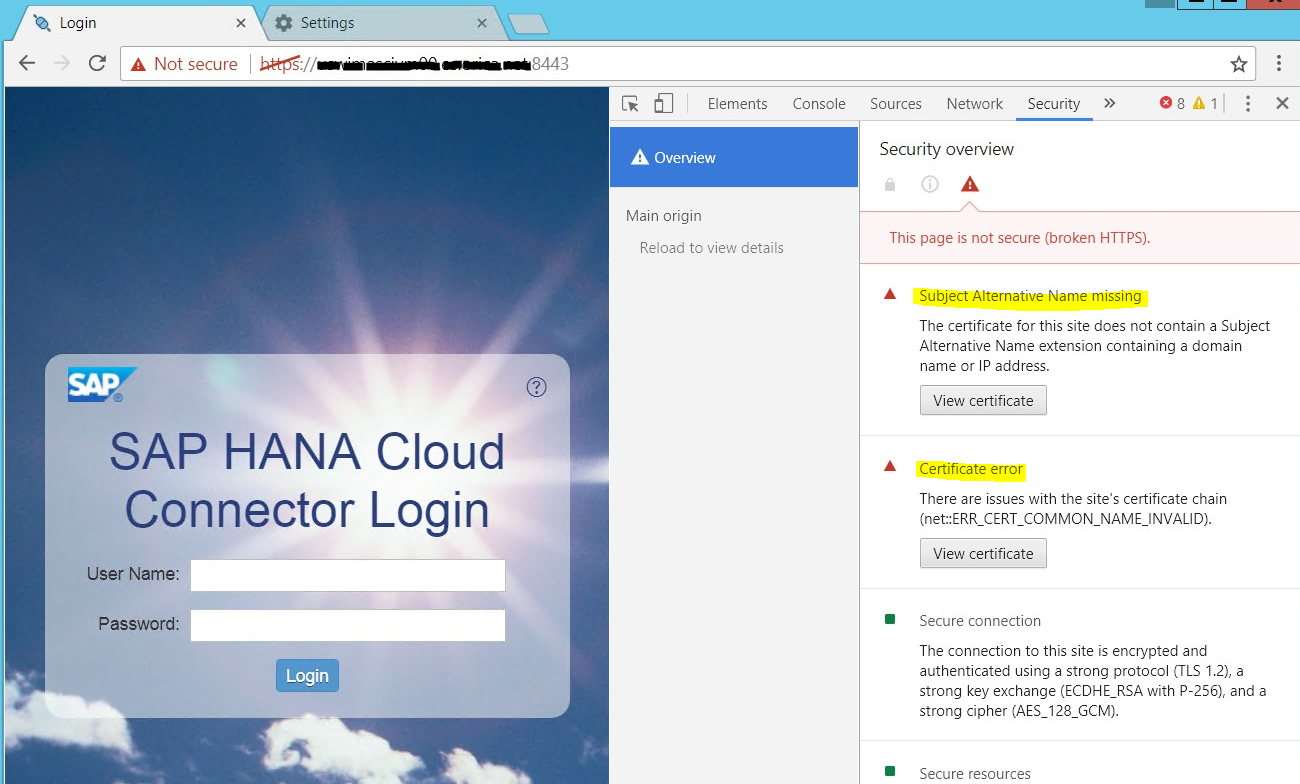Reload the page with refresh icon

pyautogui.click(x=97, y=63)
